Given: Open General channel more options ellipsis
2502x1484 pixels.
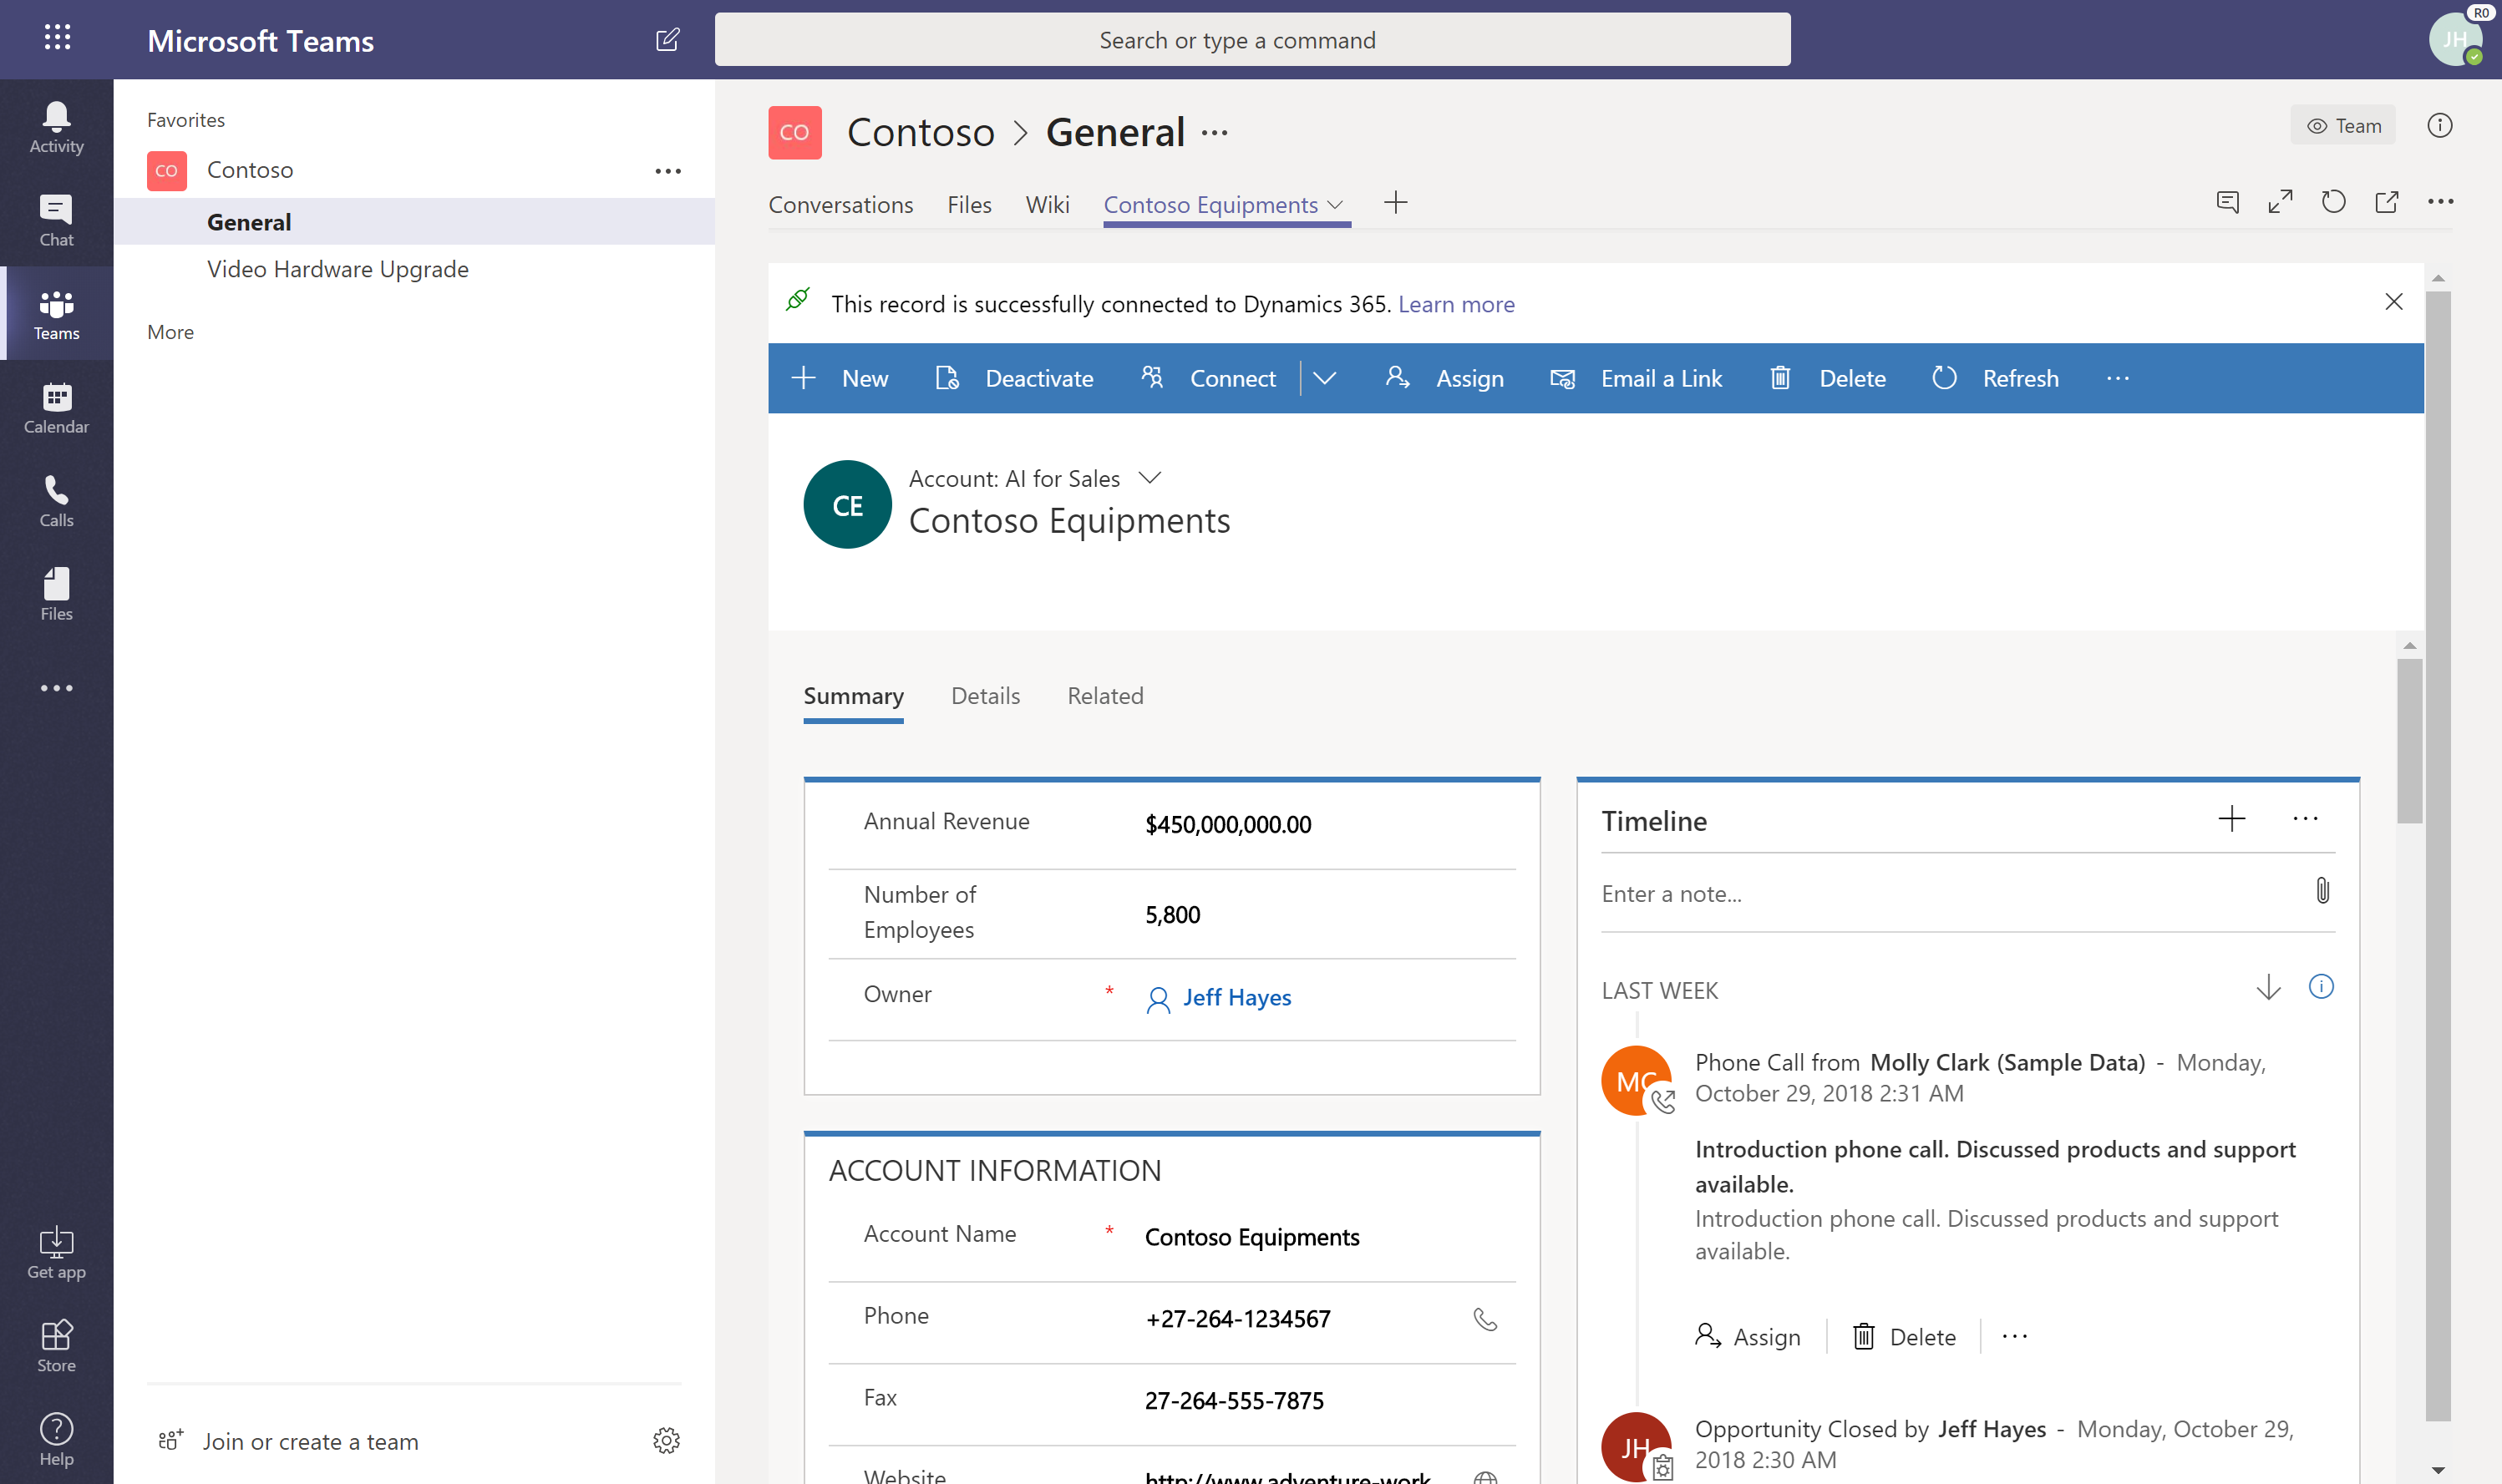Looking at the screenshot, I should coord(1215,133).
